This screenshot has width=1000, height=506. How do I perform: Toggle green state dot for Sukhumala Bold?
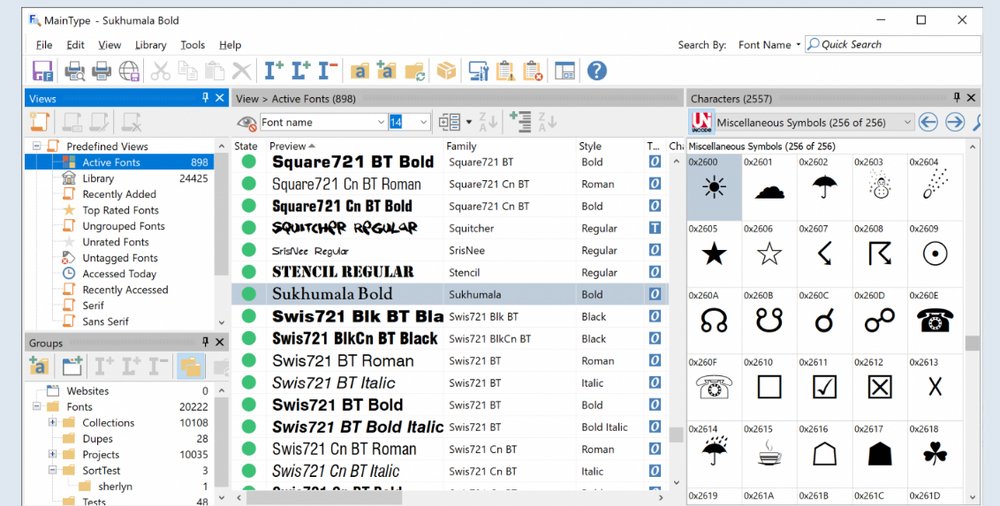point(249,294)
